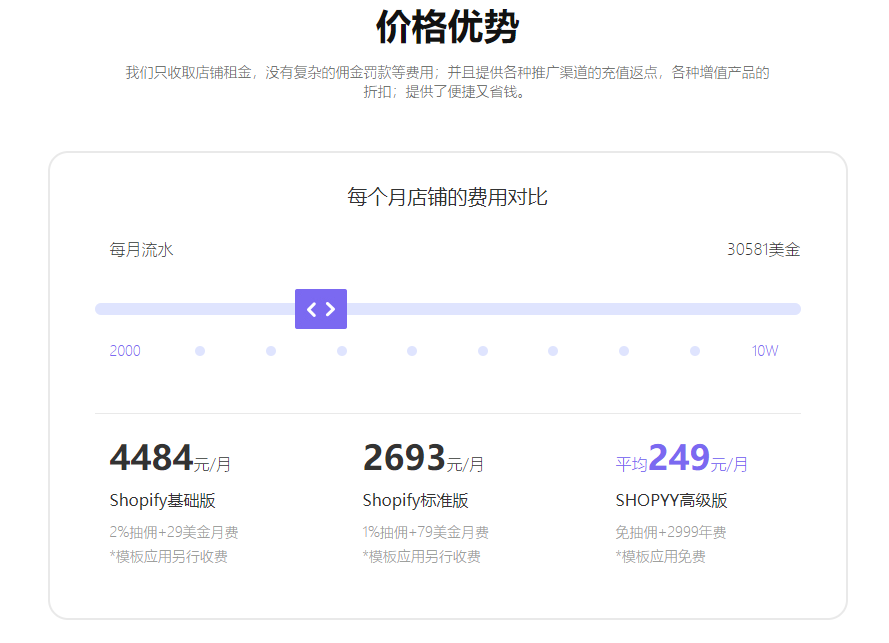Select the 2000 minimum slider label
The width and height of the screenshot is (889, 643).
(125, 351)
